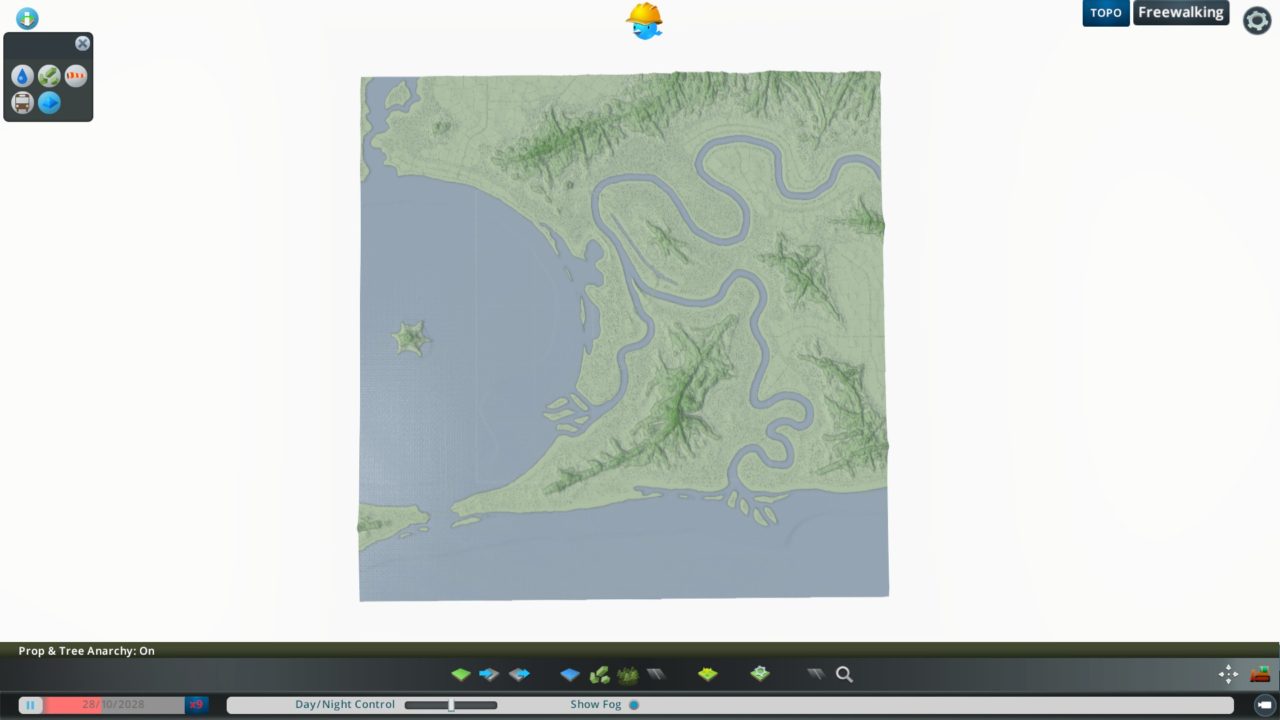Choose the blue water tile tool
This screenshot has width=1280, height=720.
pyautogui.click(x=570, y=675)
